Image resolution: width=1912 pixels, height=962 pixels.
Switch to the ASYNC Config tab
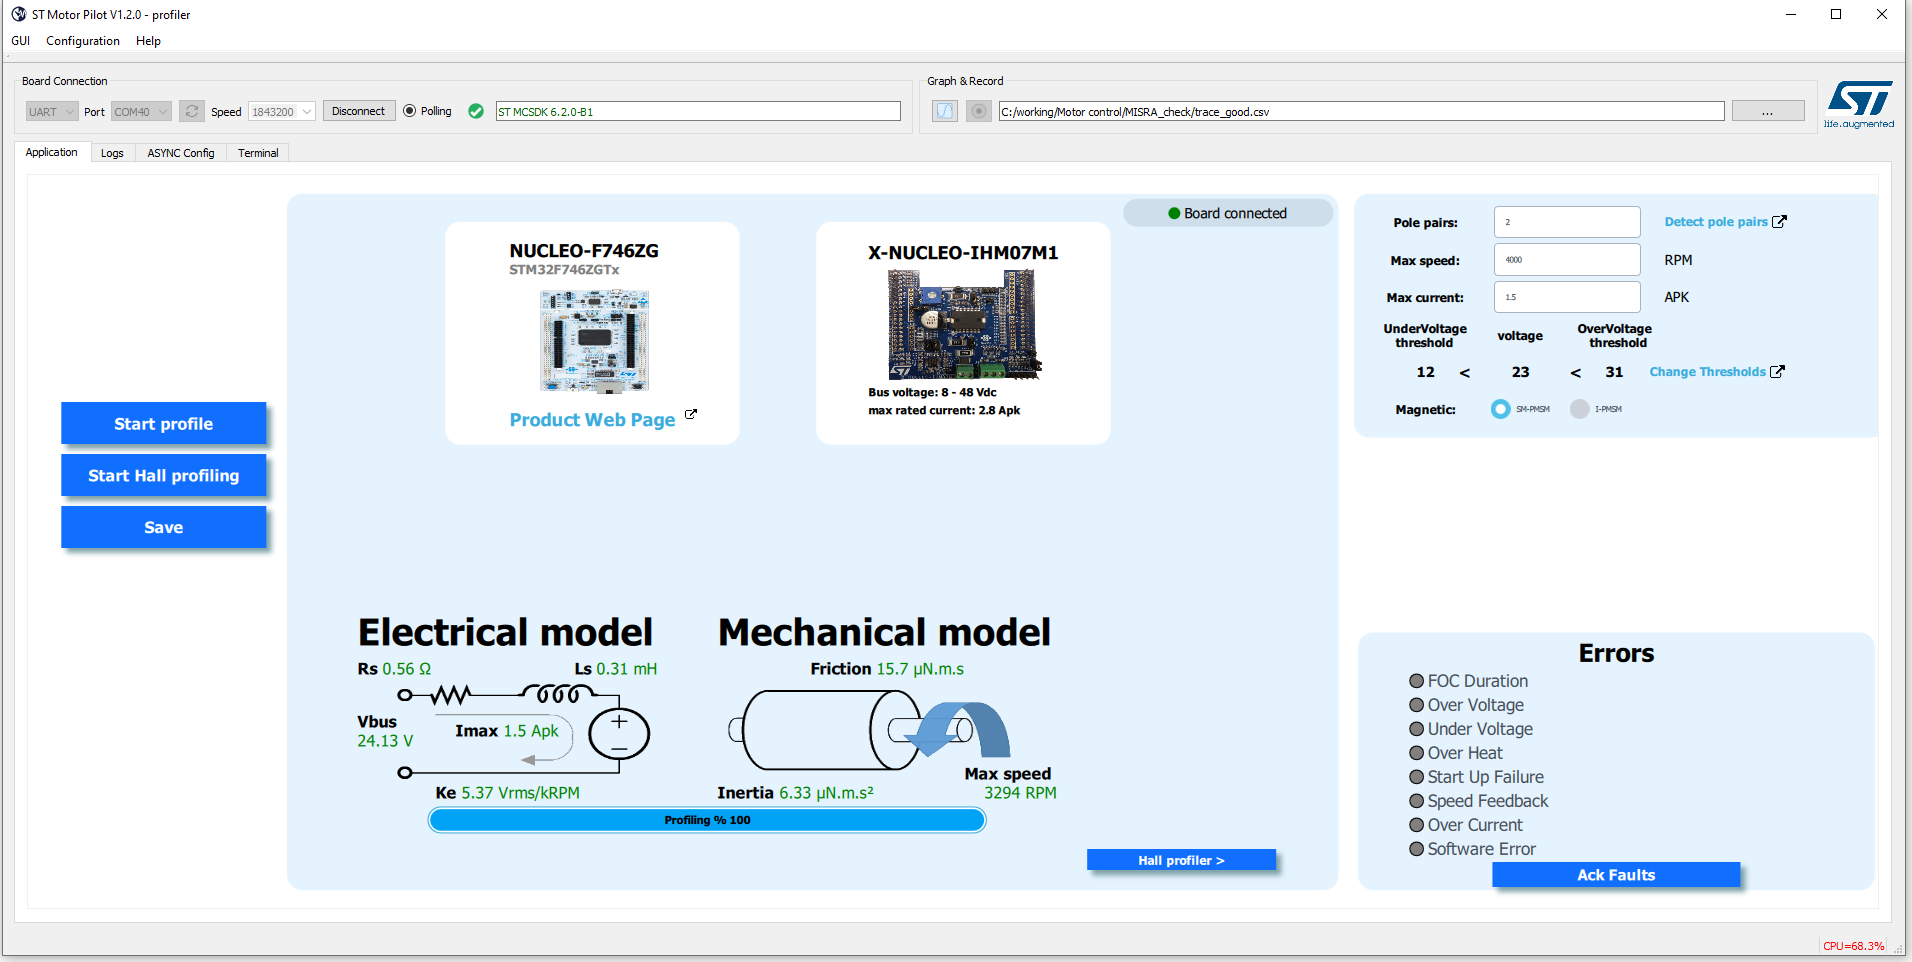pos(181,153)
